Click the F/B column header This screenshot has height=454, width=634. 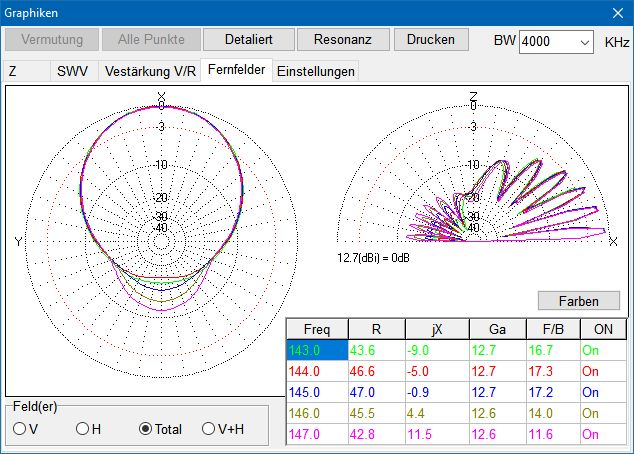pyautogui.click(x=553, y=329)
